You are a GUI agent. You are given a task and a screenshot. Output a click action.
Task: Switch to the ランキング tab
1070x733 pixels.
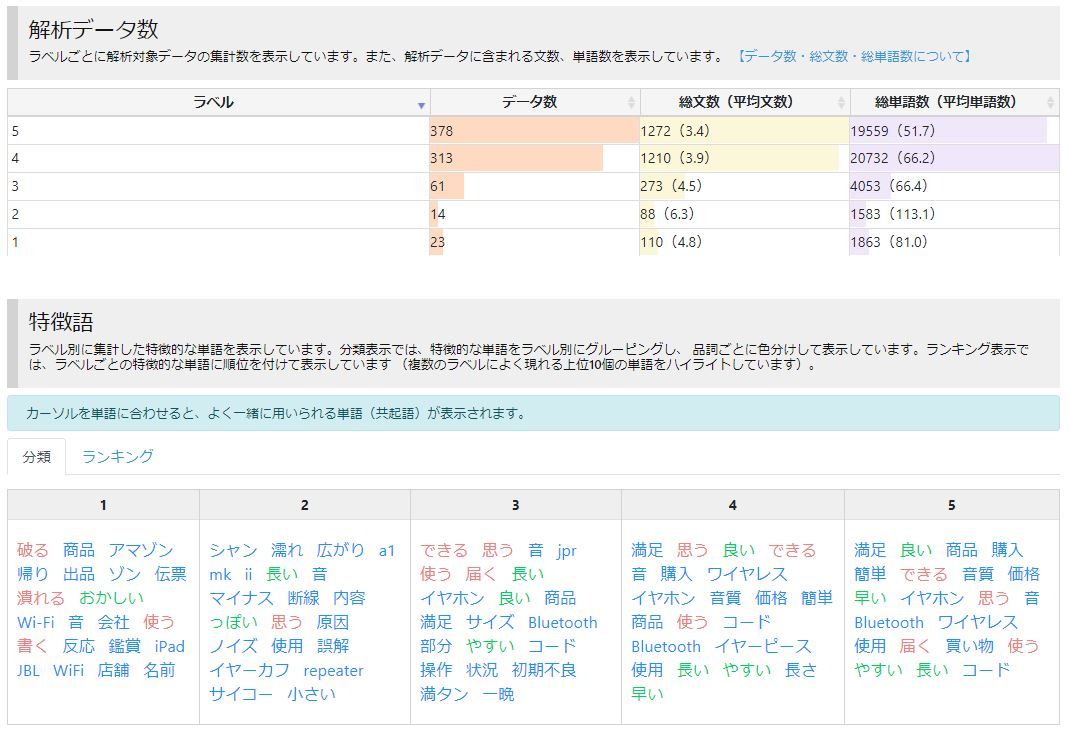118,457
